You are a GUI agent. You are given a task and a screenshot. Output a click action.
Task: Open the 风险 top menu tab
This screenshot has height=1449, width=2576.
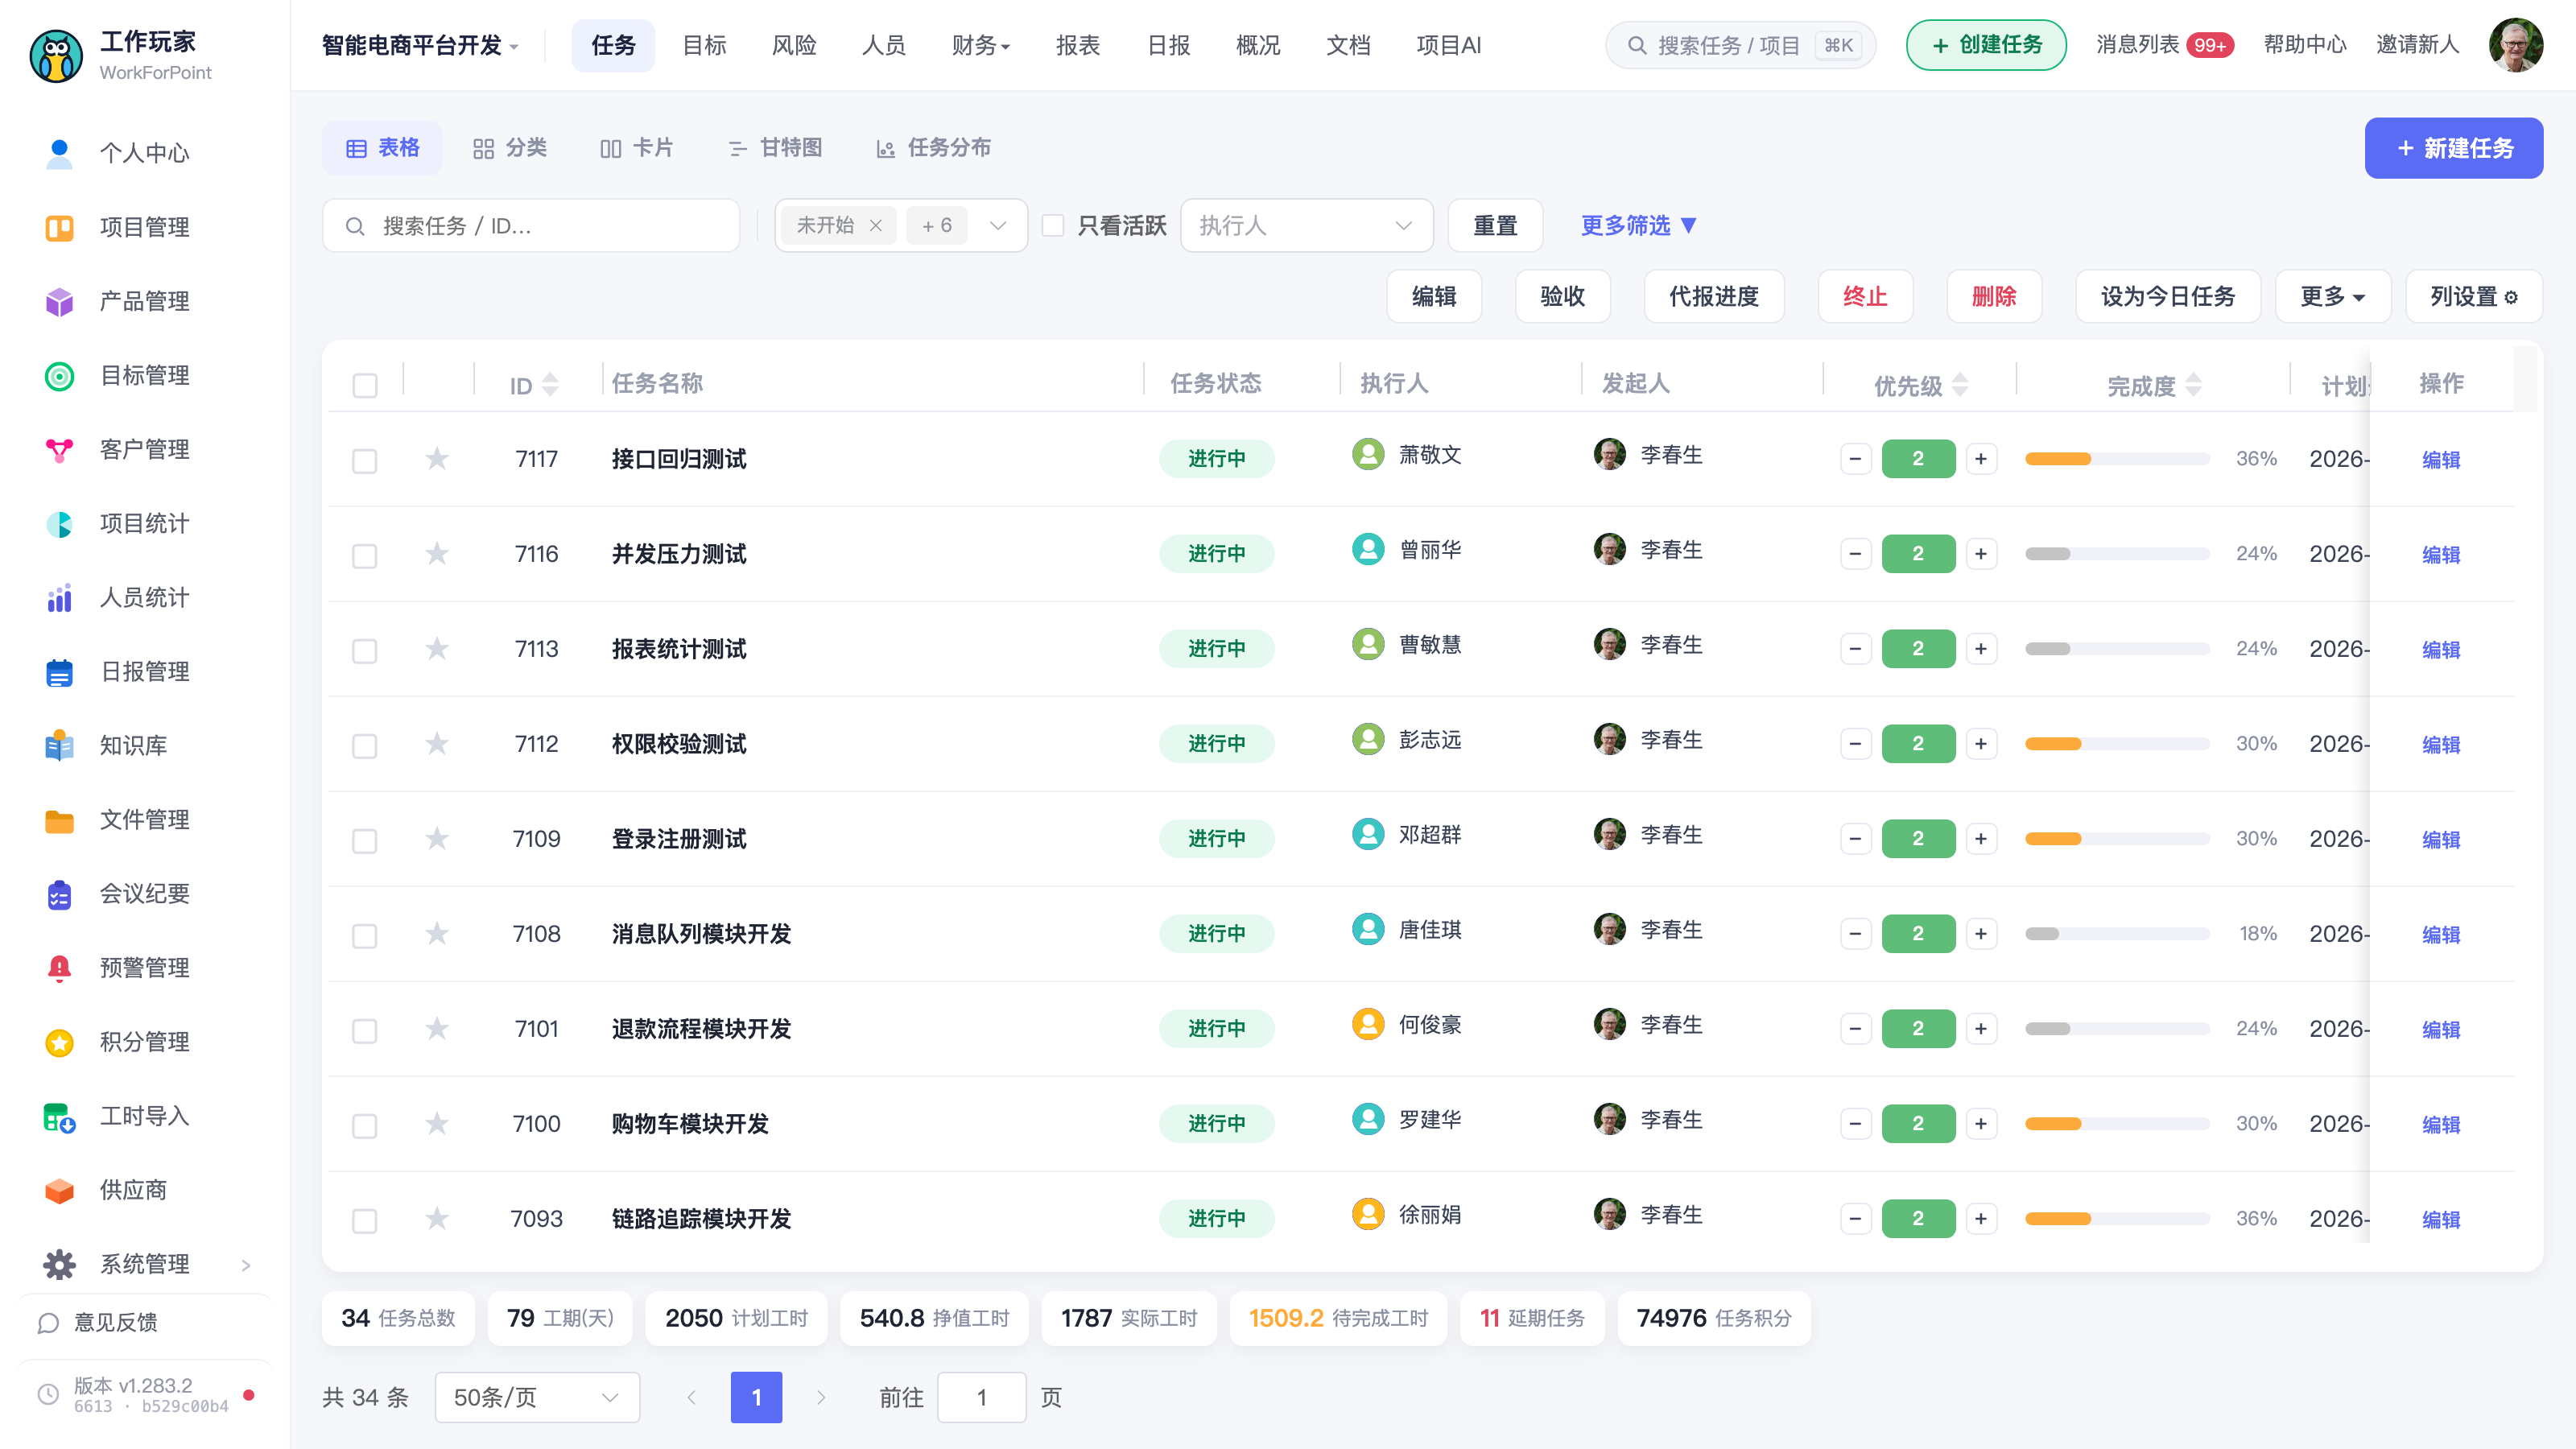(x=794, y=45)
